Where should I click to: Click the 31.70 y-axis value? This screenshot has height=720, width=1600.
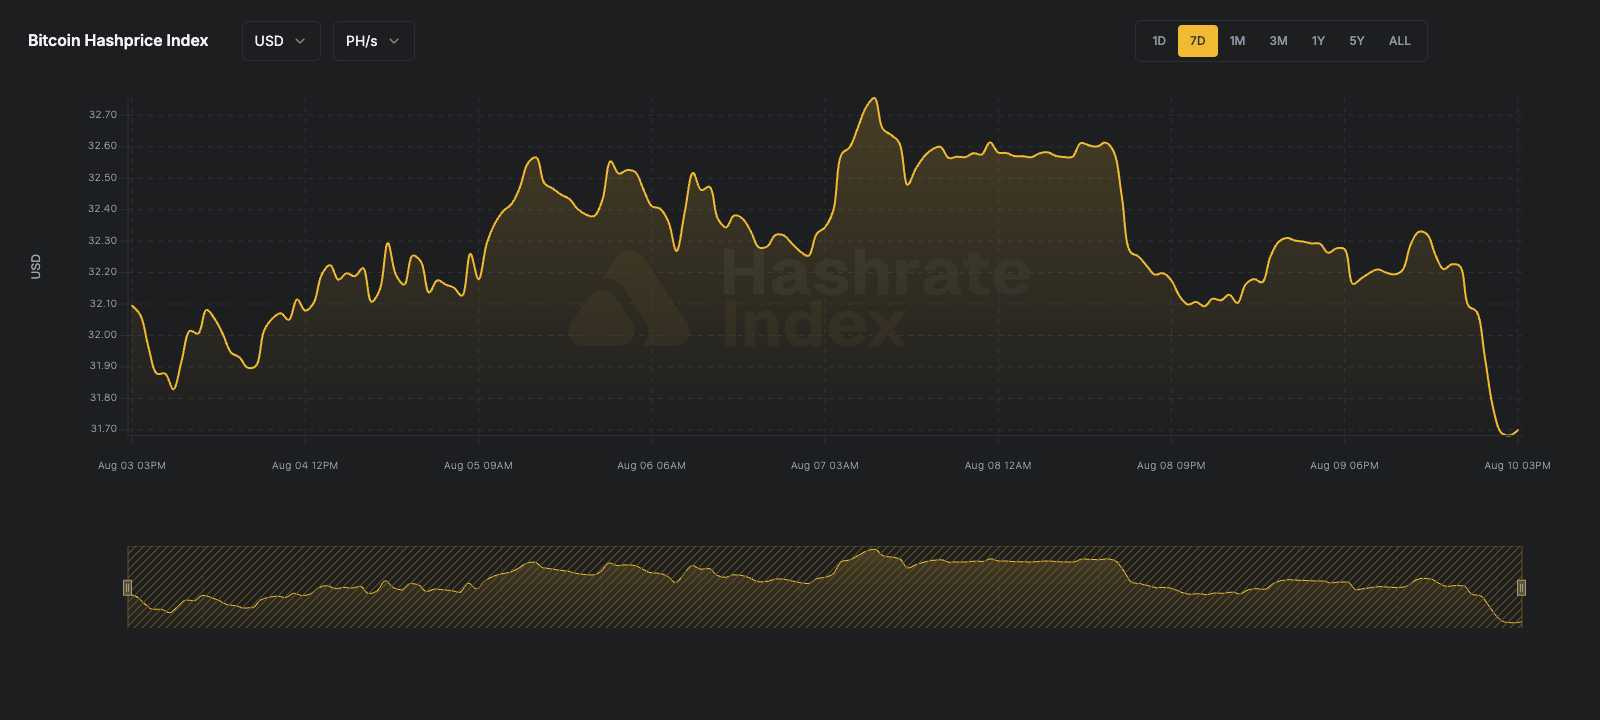(x=103, y=429)
